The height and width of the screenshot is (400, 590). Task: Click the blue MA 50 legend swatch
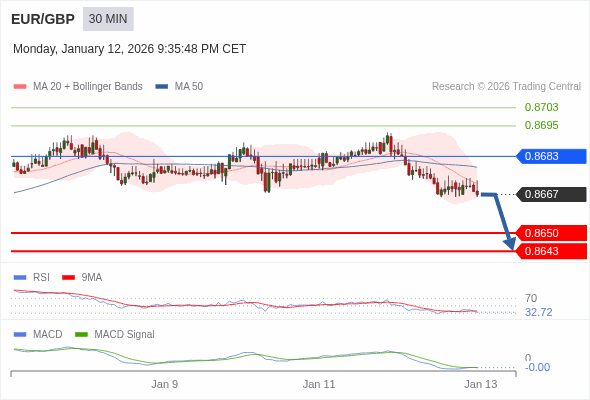click(162, 87)
